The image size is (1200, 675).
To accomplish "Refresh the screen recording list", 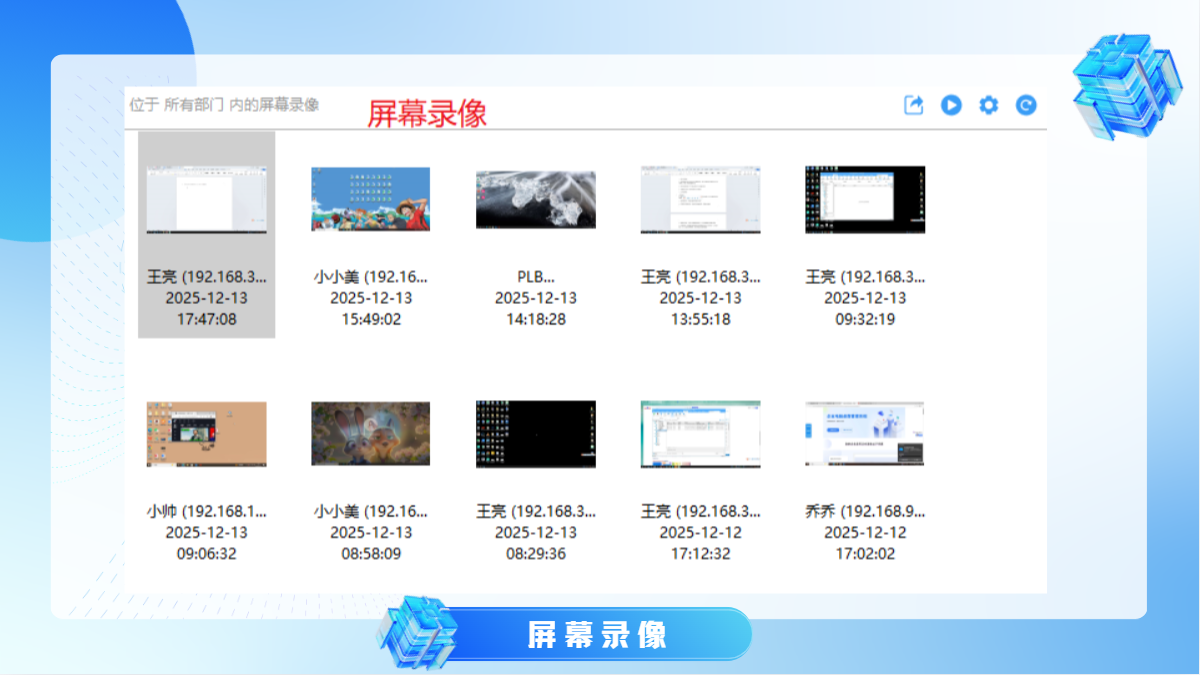I will (x=1025, y=105).
